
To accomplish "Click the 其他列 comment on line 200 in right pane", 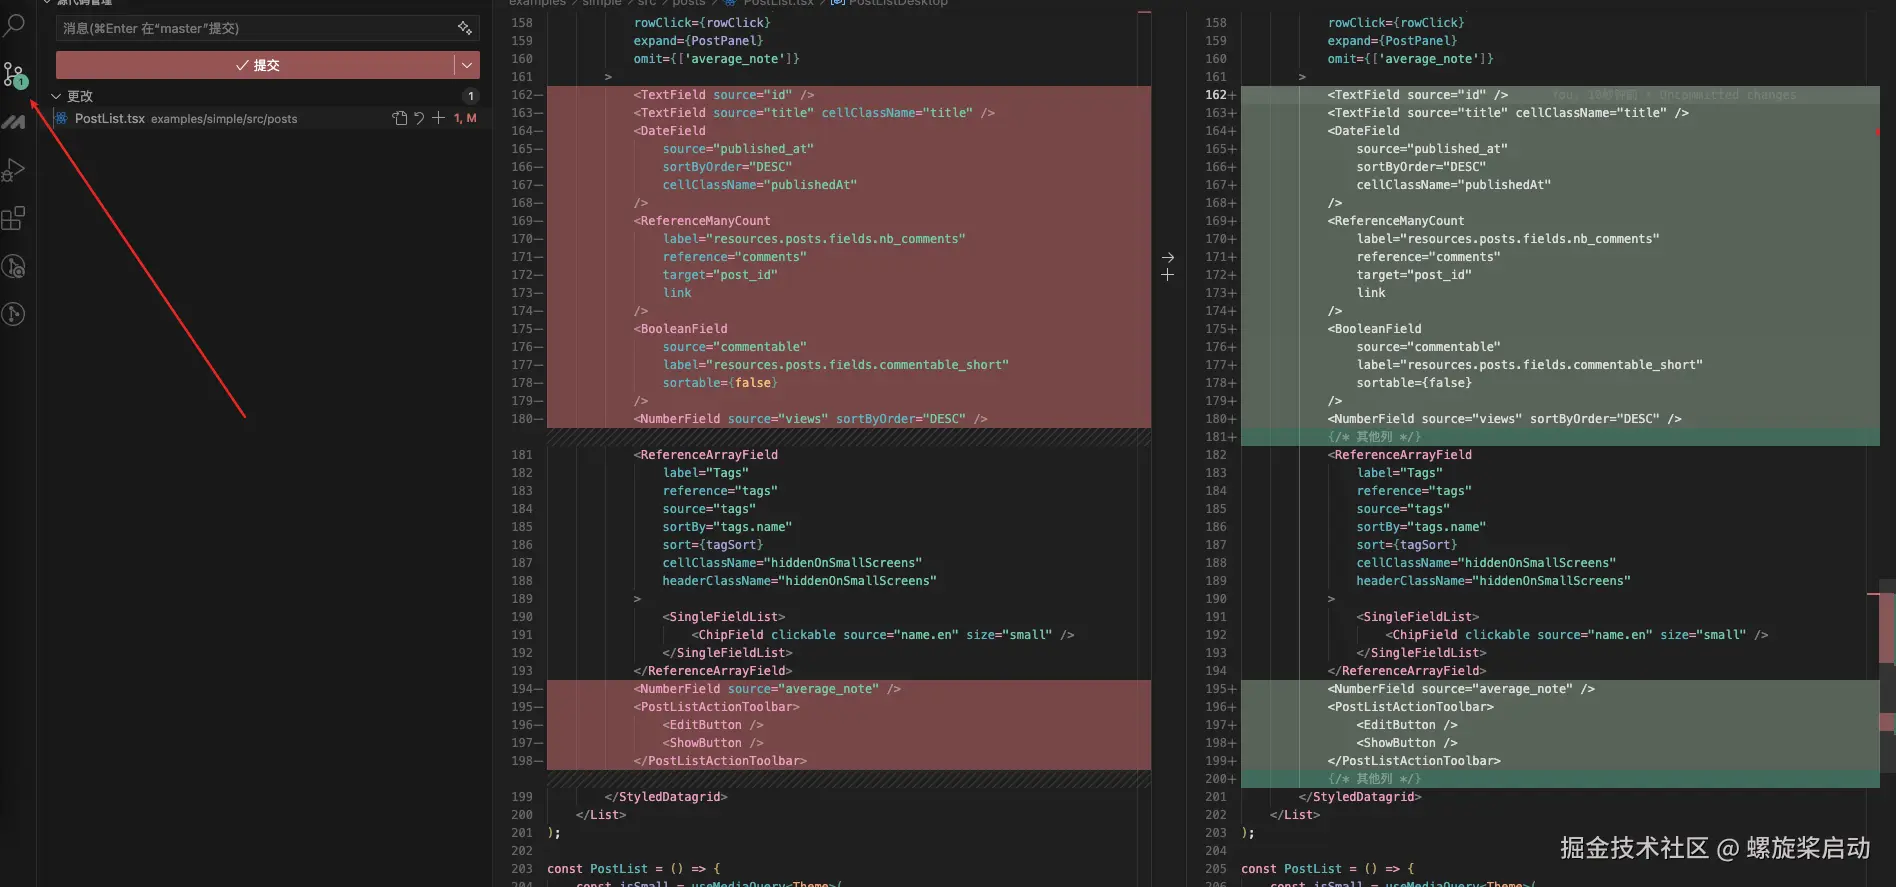I will pyautogui.click(x=1374, y=779).
